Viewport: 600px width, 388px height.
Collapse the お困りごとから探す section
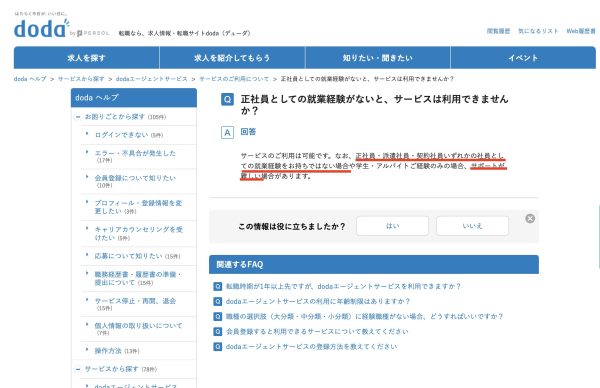click(x=78, y=117)
